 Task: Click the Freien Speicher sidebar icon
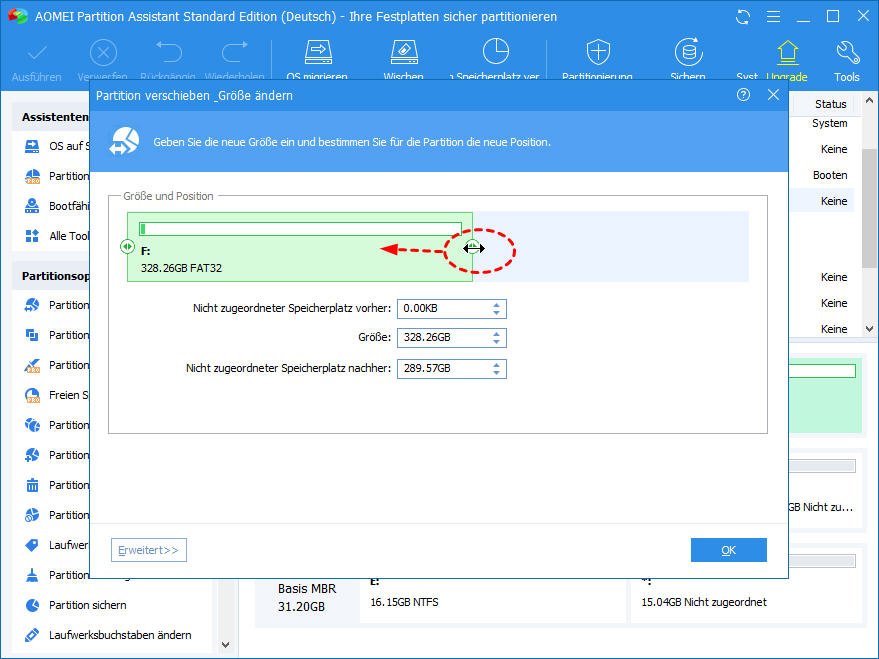(x=32, y=395)
